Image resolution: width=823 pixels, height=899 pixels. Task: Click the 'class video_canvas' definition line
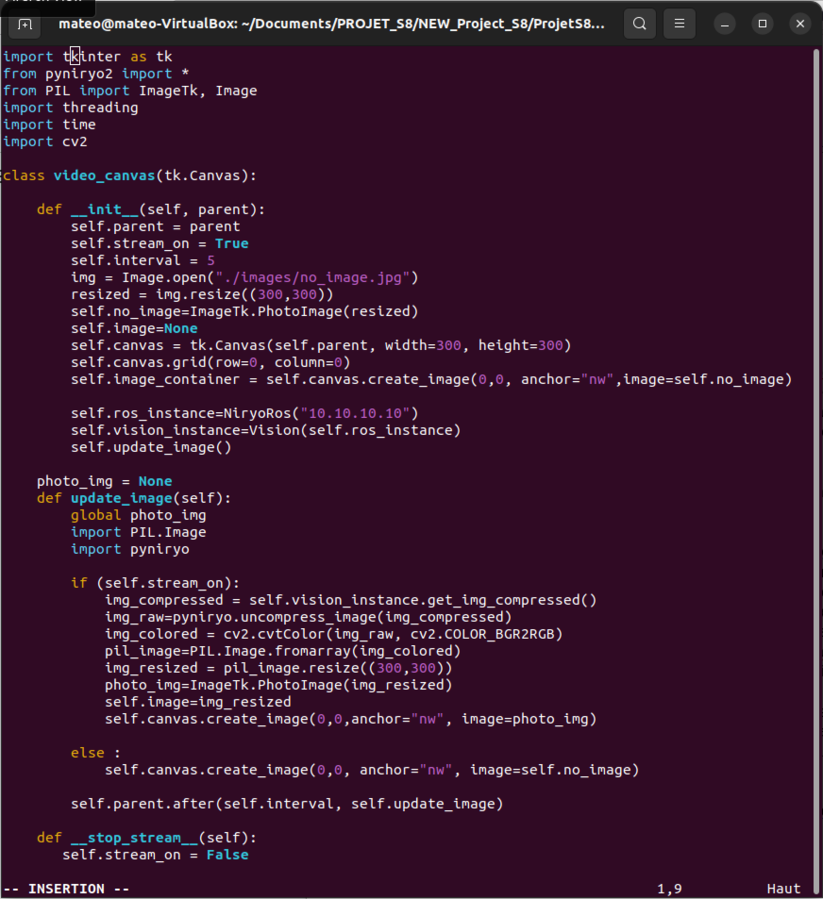click(x=130, y=176)
